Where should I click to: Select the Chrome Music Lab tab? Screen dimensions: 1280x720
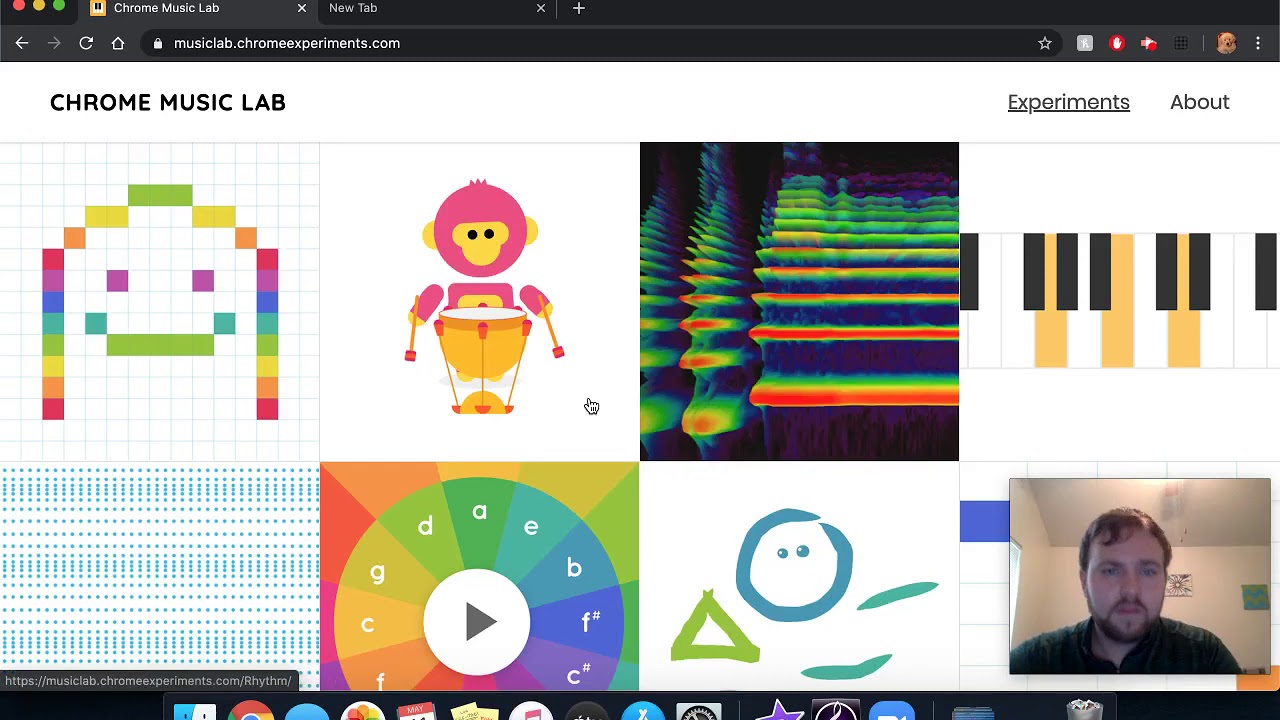point(198,8)
